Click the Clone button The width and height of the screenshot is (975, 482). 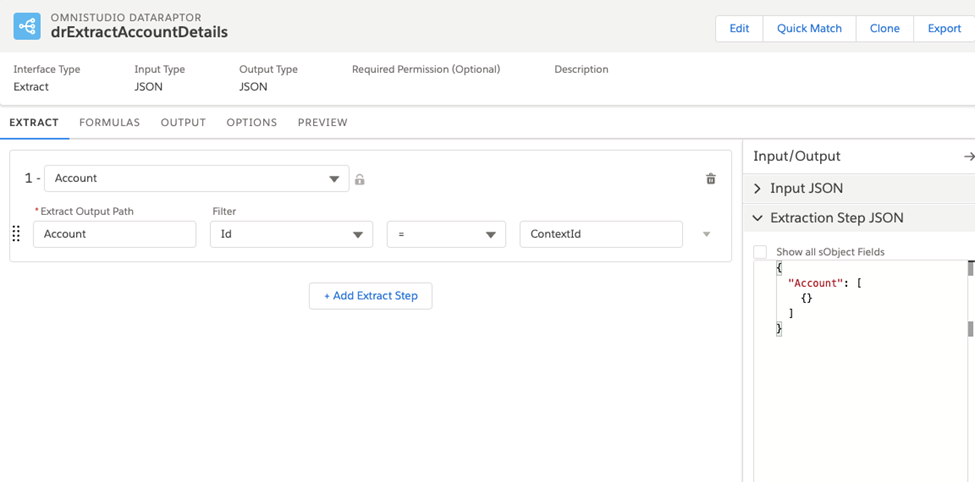(x=885, y=29)
